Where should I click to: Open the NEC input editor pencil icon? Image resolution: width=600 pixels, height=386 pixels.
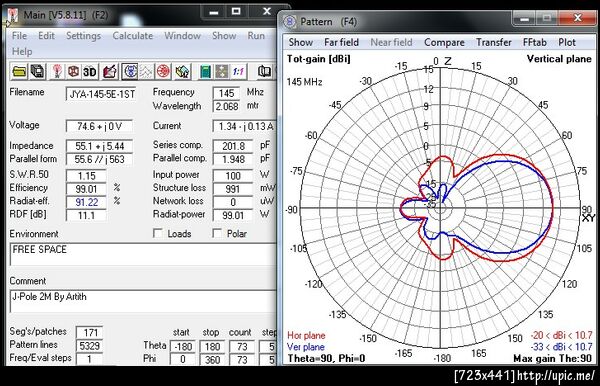coord(109,71)
